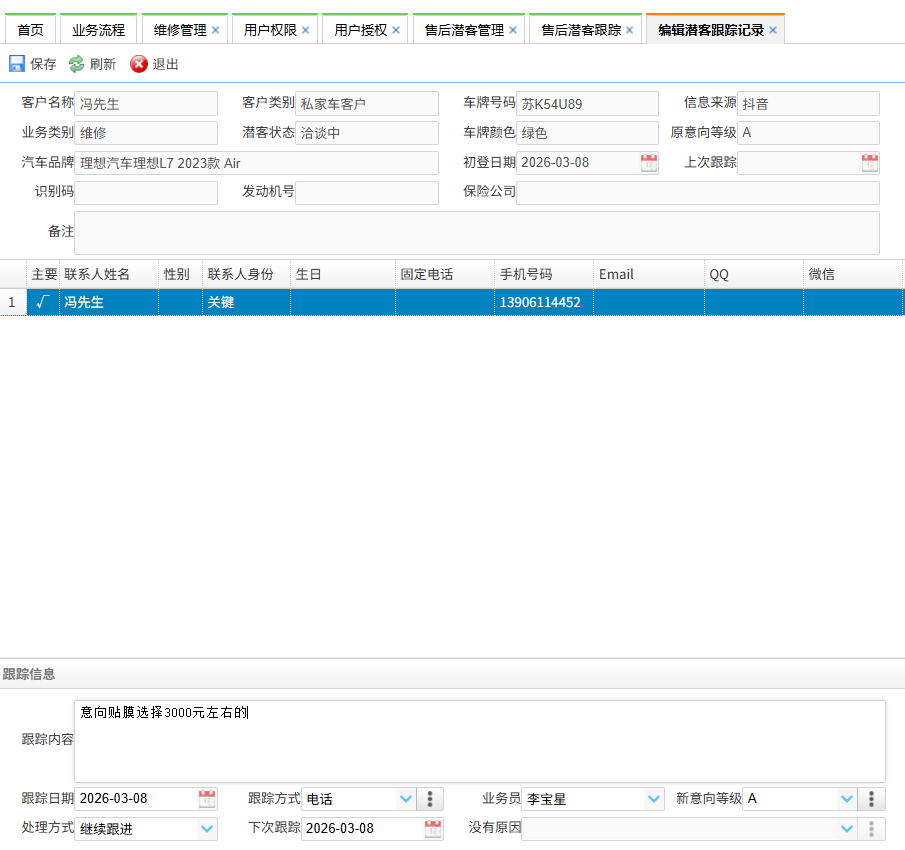Viewport: 905px width, 850px height.
Task: Open calendar picker for 初登日期 field
Action: (648, 162)
